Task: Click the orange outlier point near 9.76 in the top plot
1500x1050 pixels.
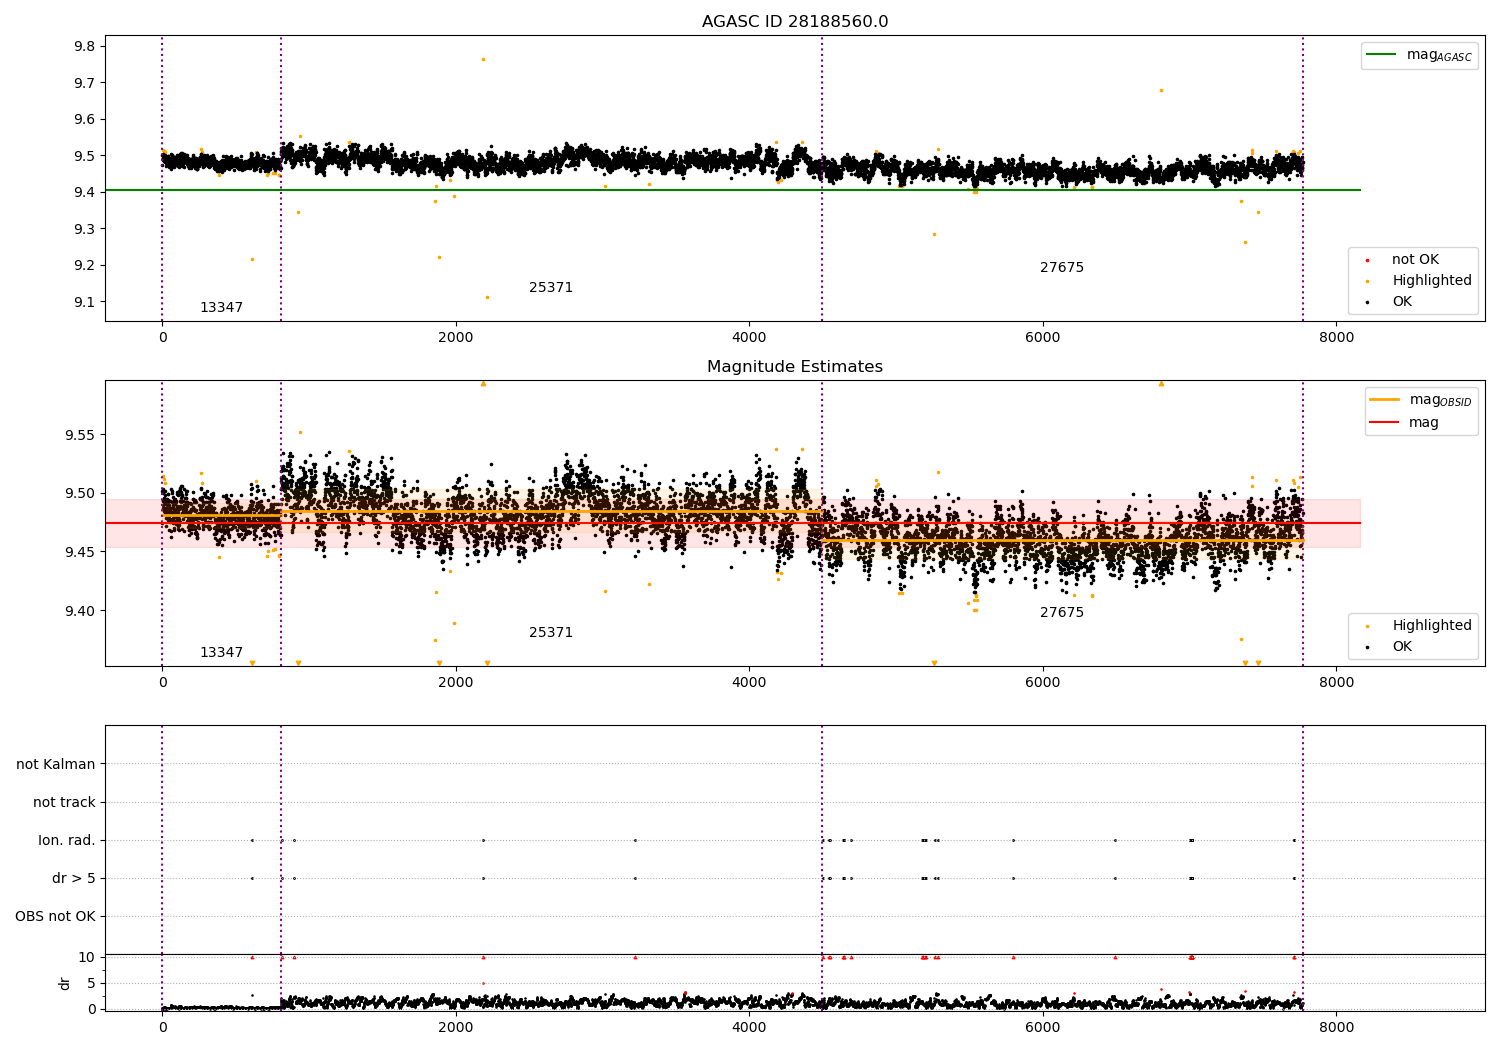Action: (483, 59)
